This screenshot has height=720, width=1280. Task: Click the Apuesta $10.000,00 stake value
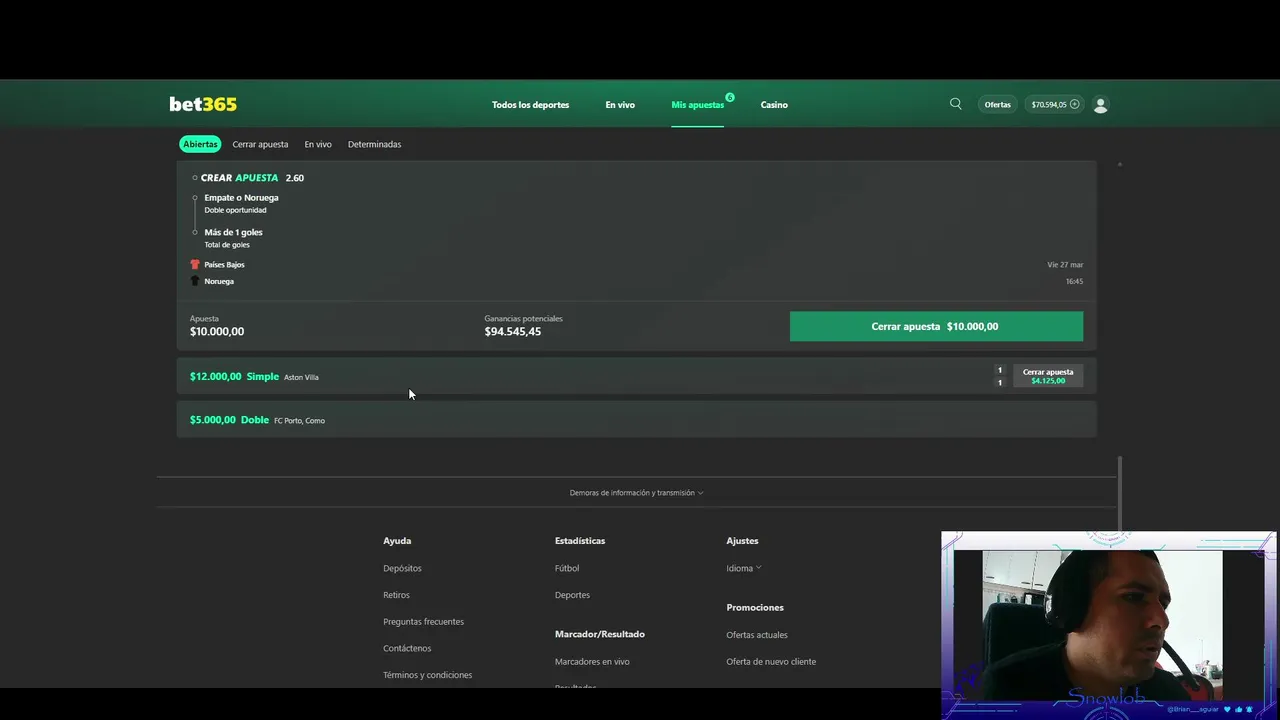pyautogui.click(x=217, y=332)
